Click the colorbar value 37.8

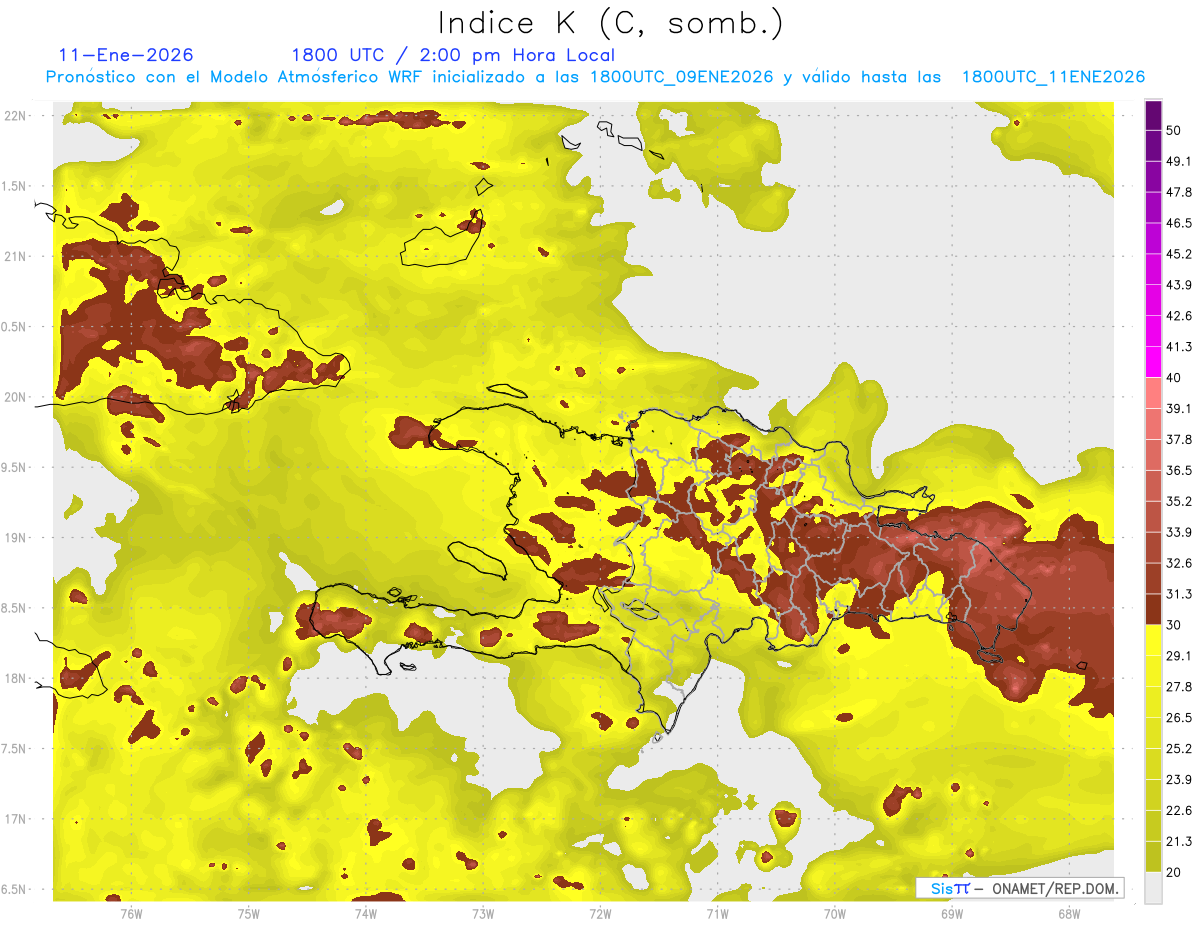[x=1179, y=440]
